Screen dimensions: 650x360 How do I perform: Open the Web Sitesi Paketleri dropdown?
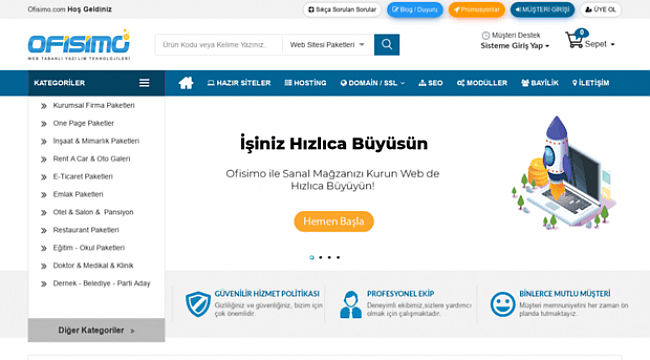327,45
